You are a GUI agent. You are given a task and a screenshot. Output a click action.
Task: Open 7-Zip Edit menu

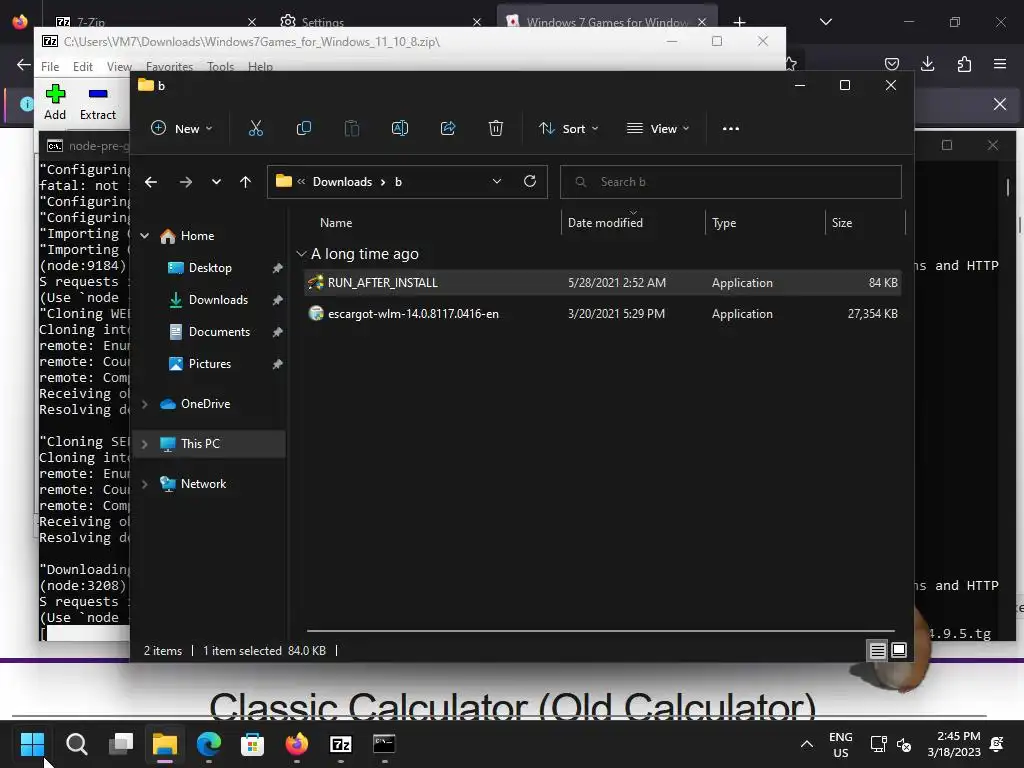point(82,67)
